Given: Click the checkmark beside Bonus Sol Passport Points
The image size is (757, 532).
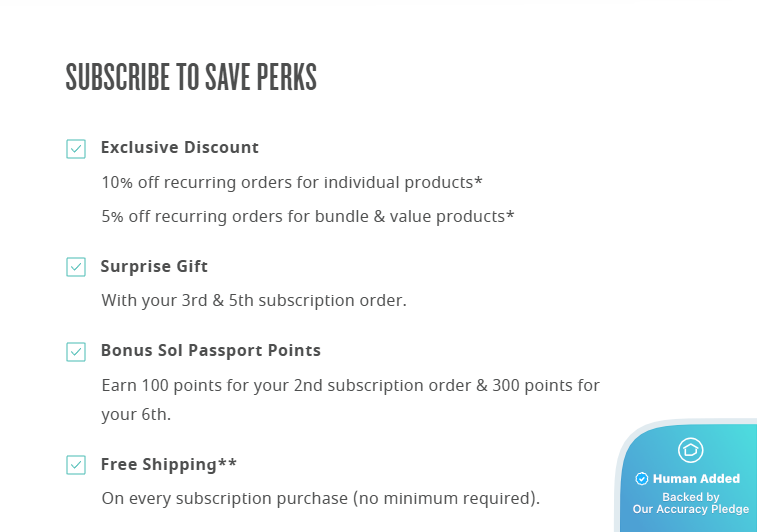Looking at the screenshot, I should [x=76, y=352].
